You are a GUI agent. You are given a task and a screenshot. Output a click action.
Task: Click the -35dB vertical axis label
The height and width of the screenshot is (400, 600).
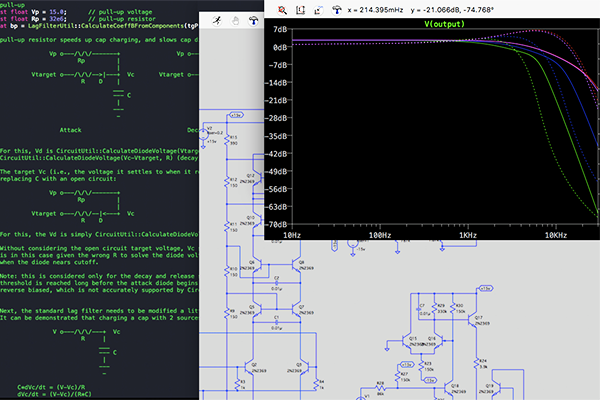click(x=276, y=136)
